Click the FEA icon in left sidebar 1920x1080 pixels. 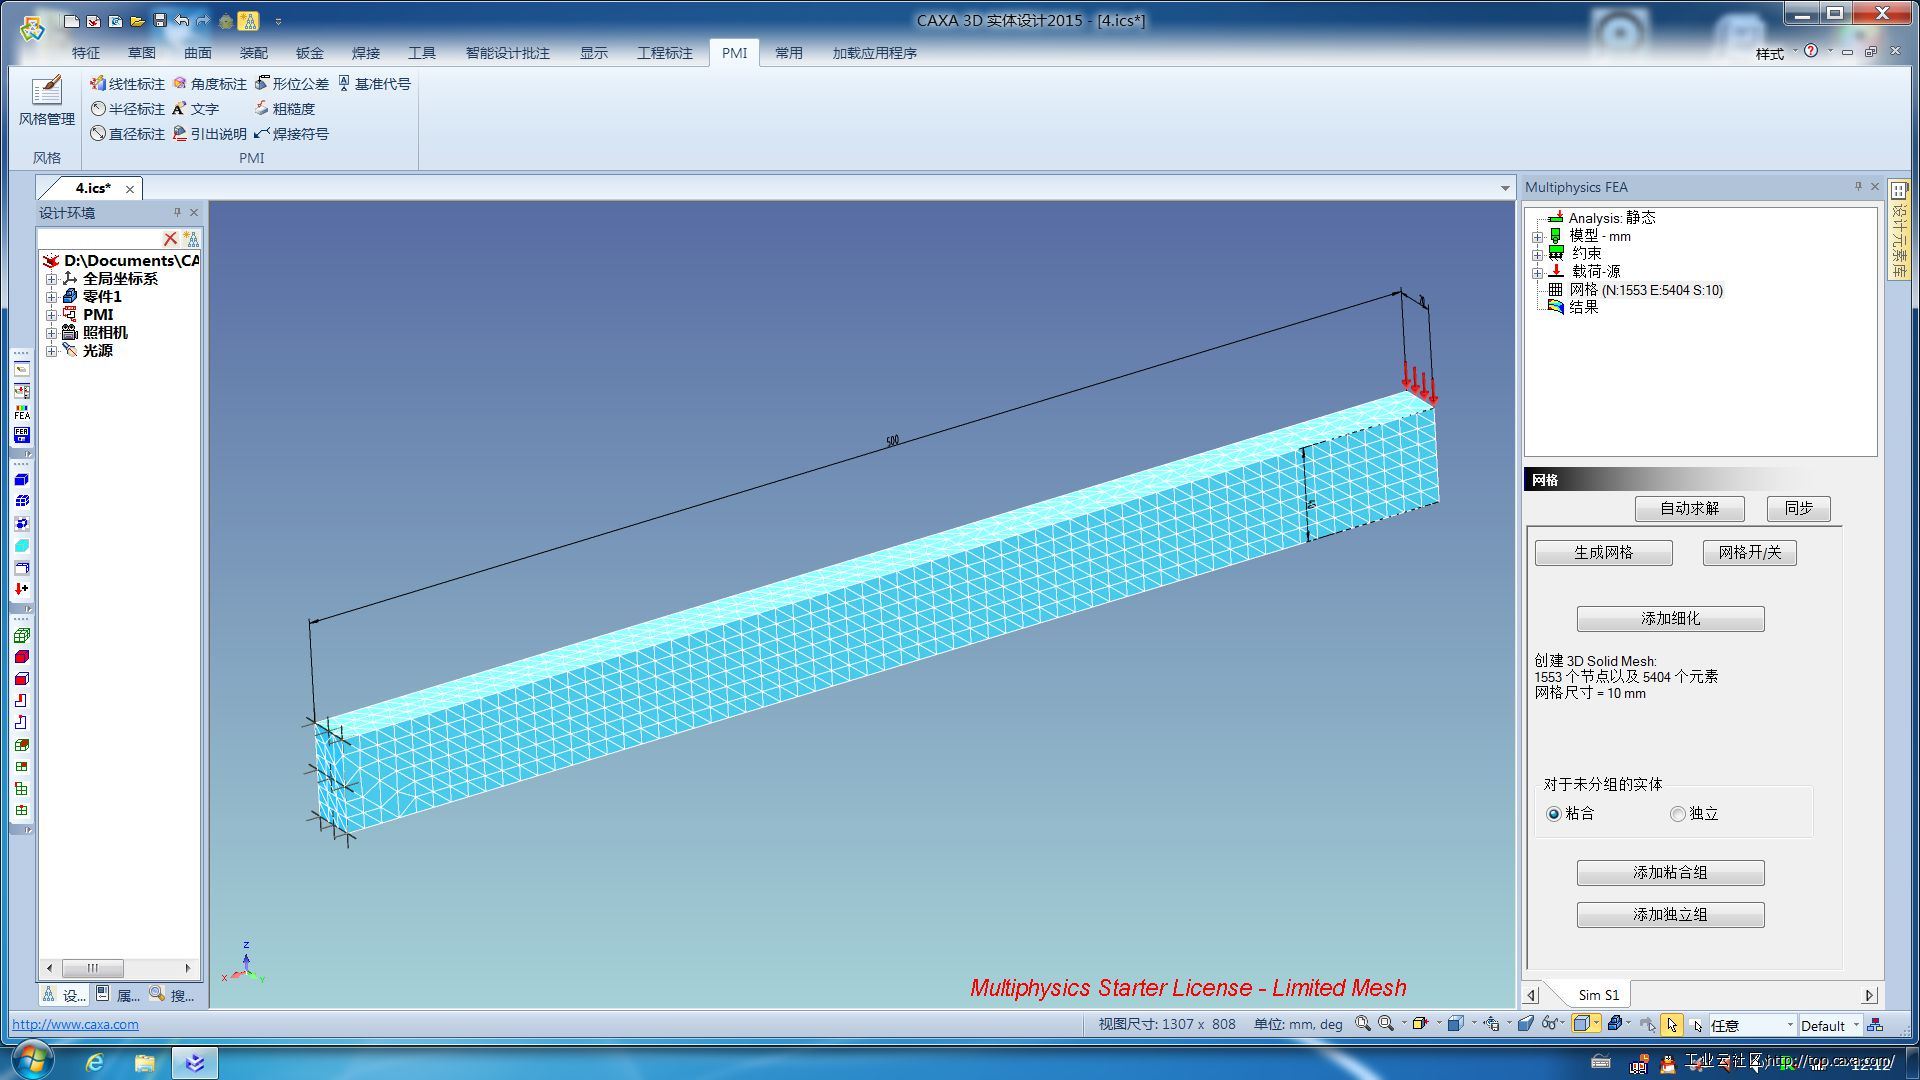[22, 413]
